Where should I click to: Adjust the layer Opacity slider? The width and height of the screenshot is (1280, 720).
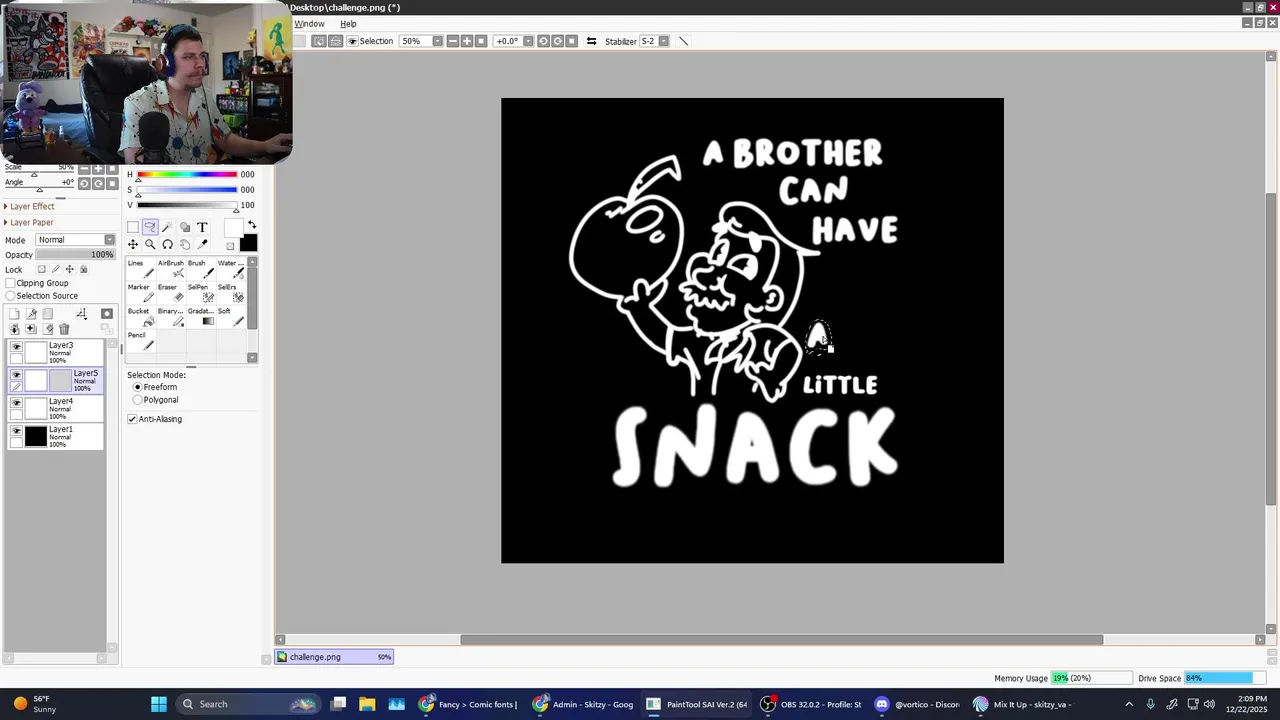point(75,255)
